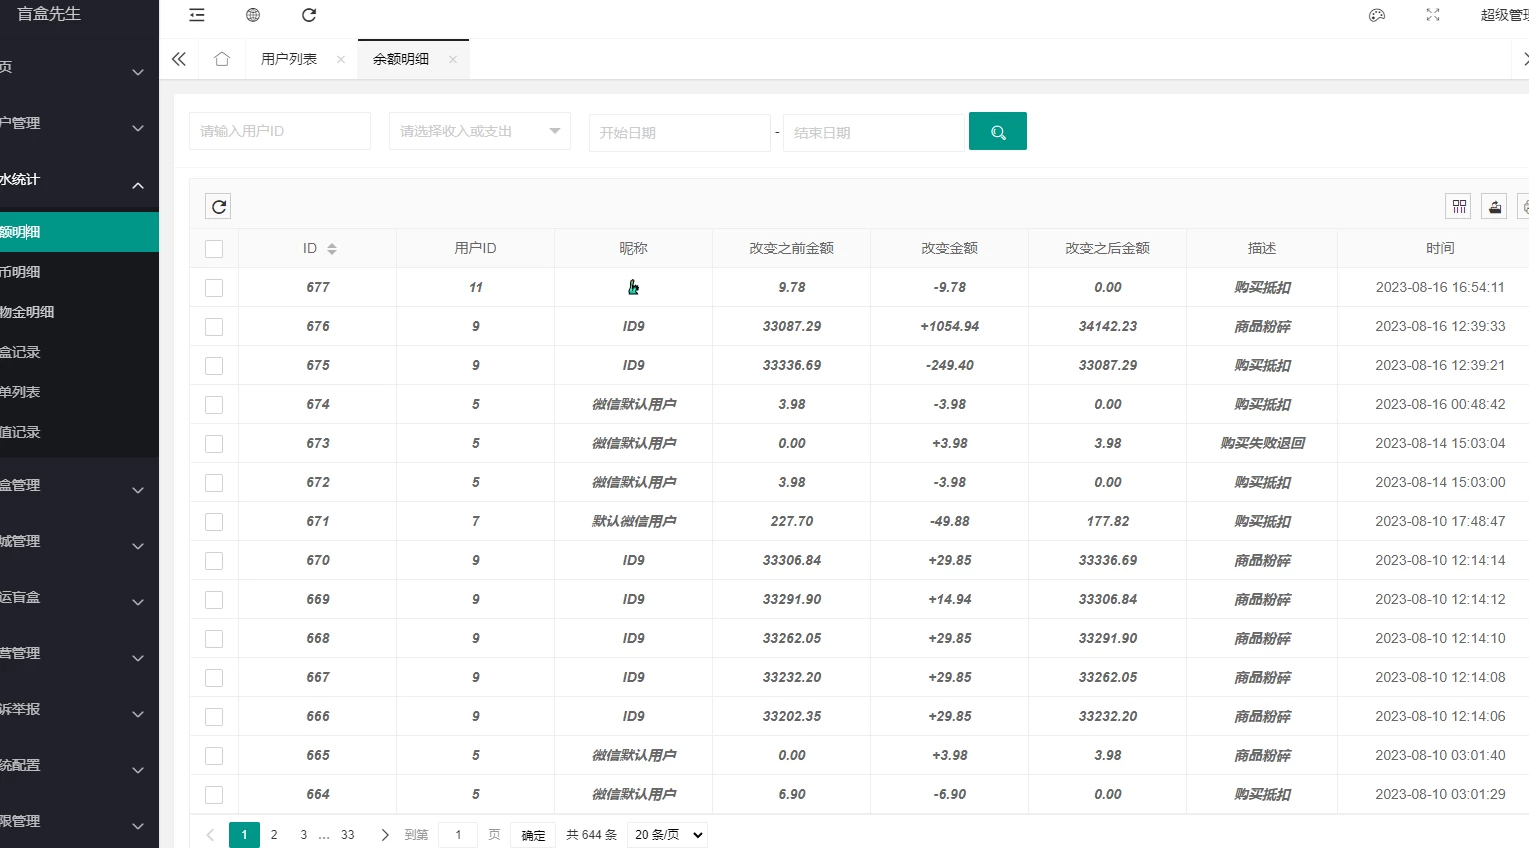Open the 20 per page selector
This screenshot has width=1529, height=848.
coord(667,834)
